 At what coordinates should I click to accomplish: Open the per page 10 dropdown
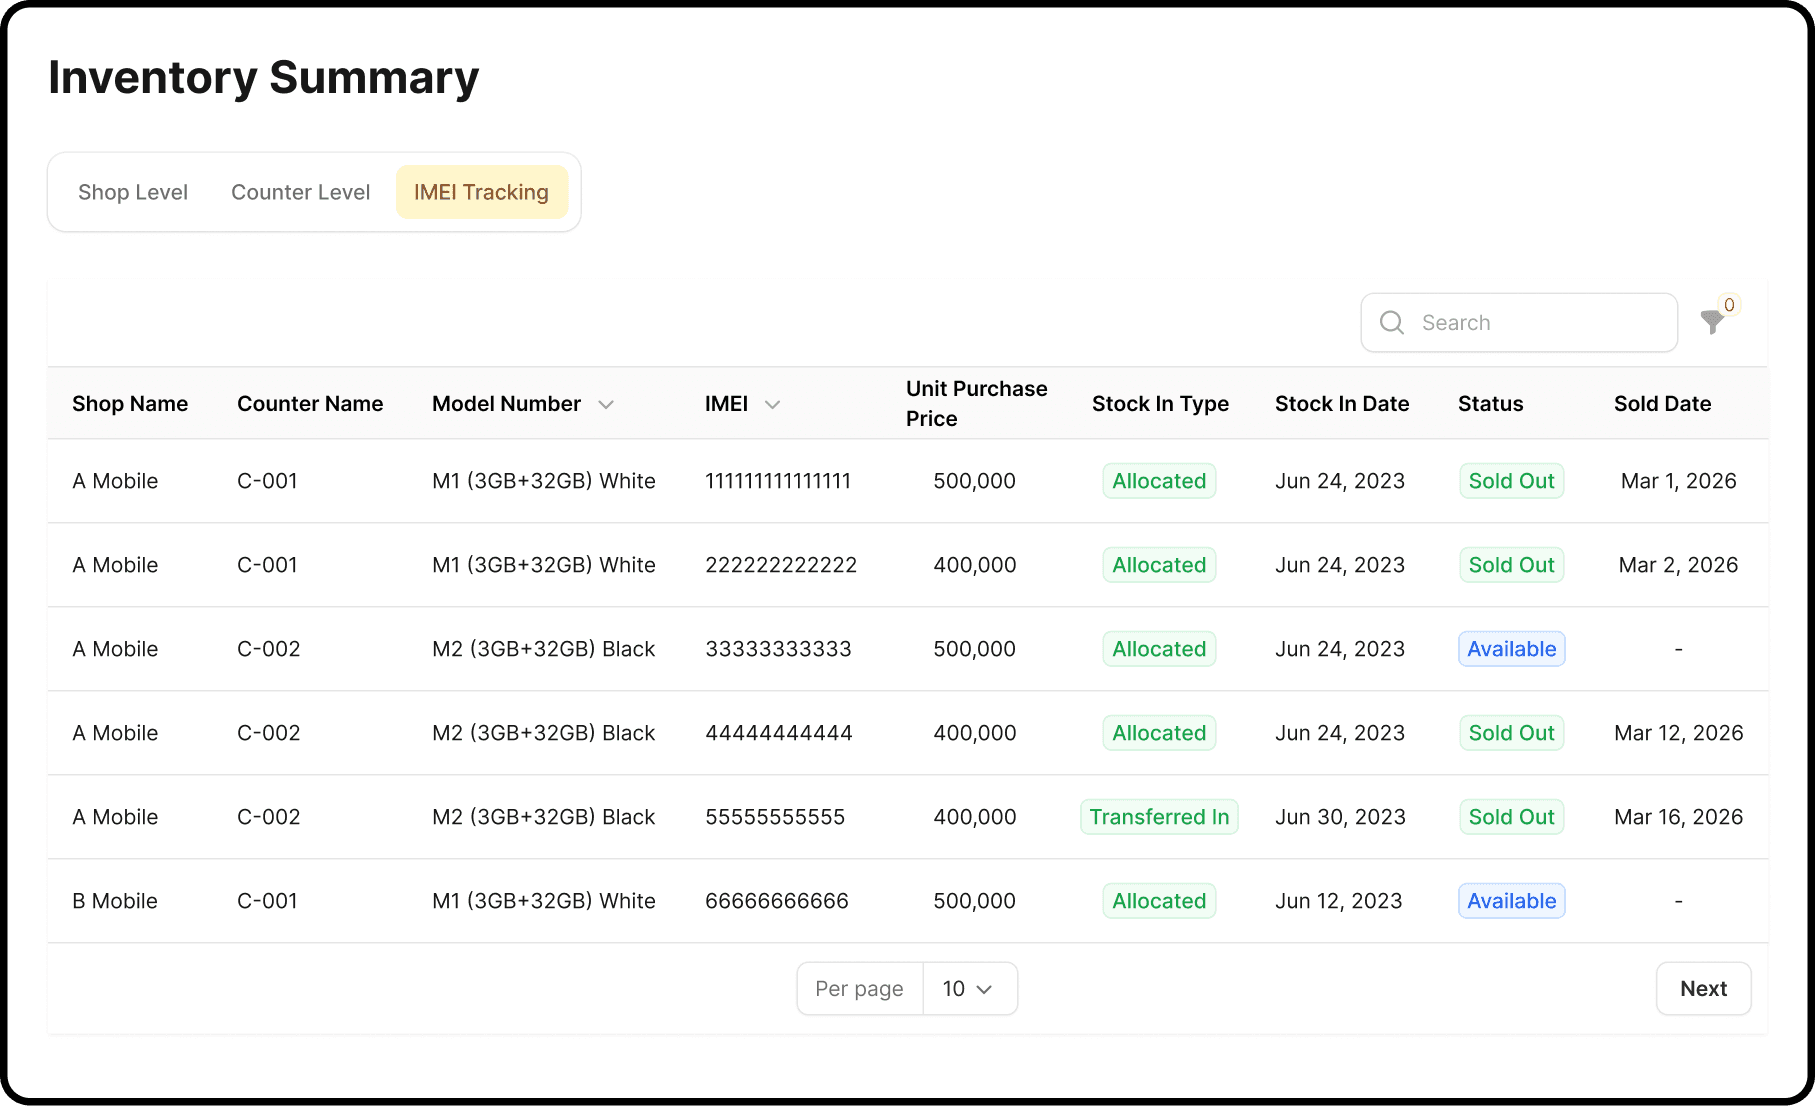pos(969,989)
